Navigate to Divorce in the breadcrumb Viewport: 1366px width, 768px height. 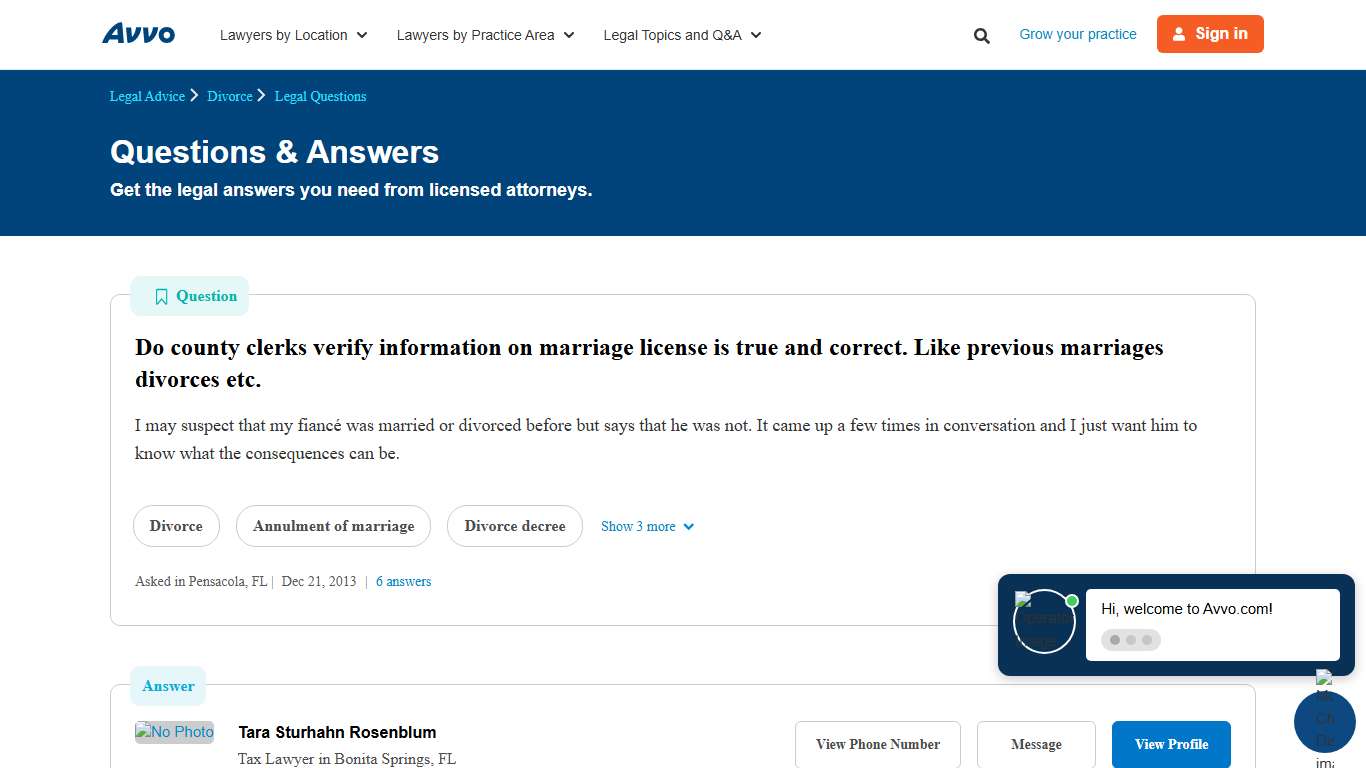pos(230,96)
